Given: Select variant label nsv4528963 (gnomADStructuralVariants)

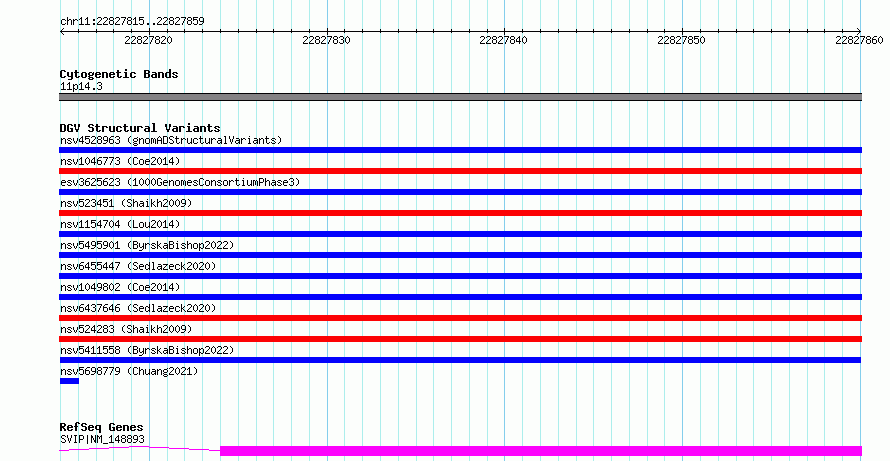Looking at the screenshot, I should (x=171, y=140).
